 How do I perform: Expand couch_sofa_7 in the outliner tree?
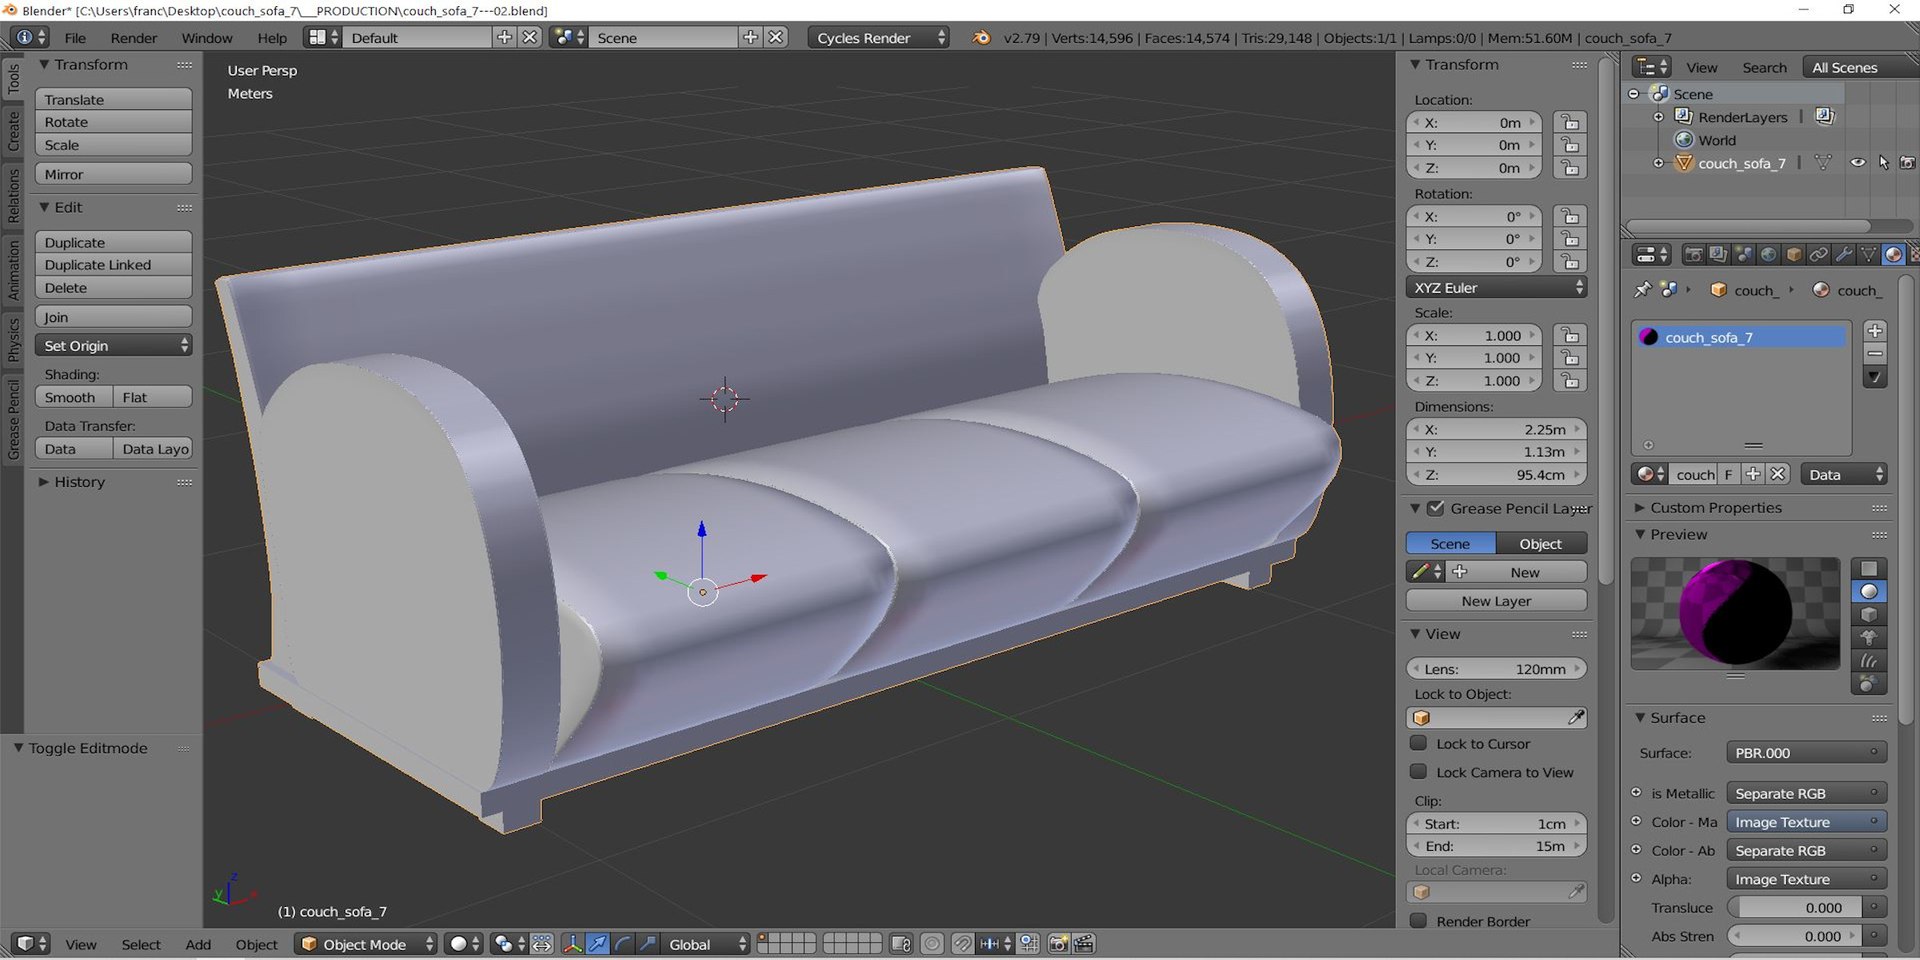point(1658,163)
